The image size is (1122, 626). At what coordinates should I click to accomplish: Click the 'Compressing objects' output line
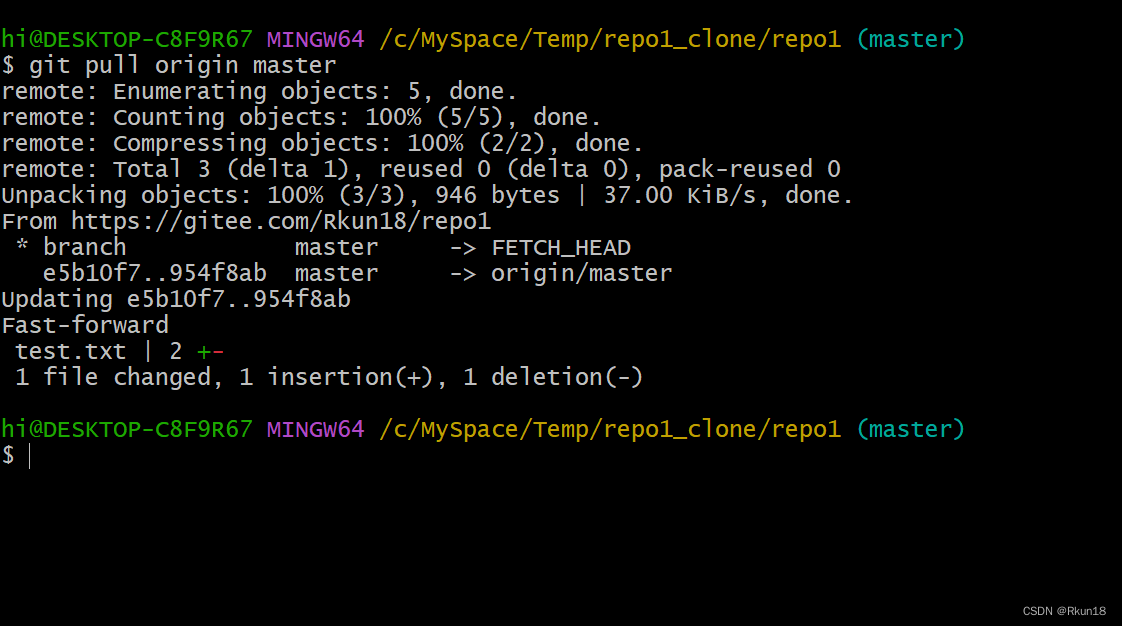point(322,143)
